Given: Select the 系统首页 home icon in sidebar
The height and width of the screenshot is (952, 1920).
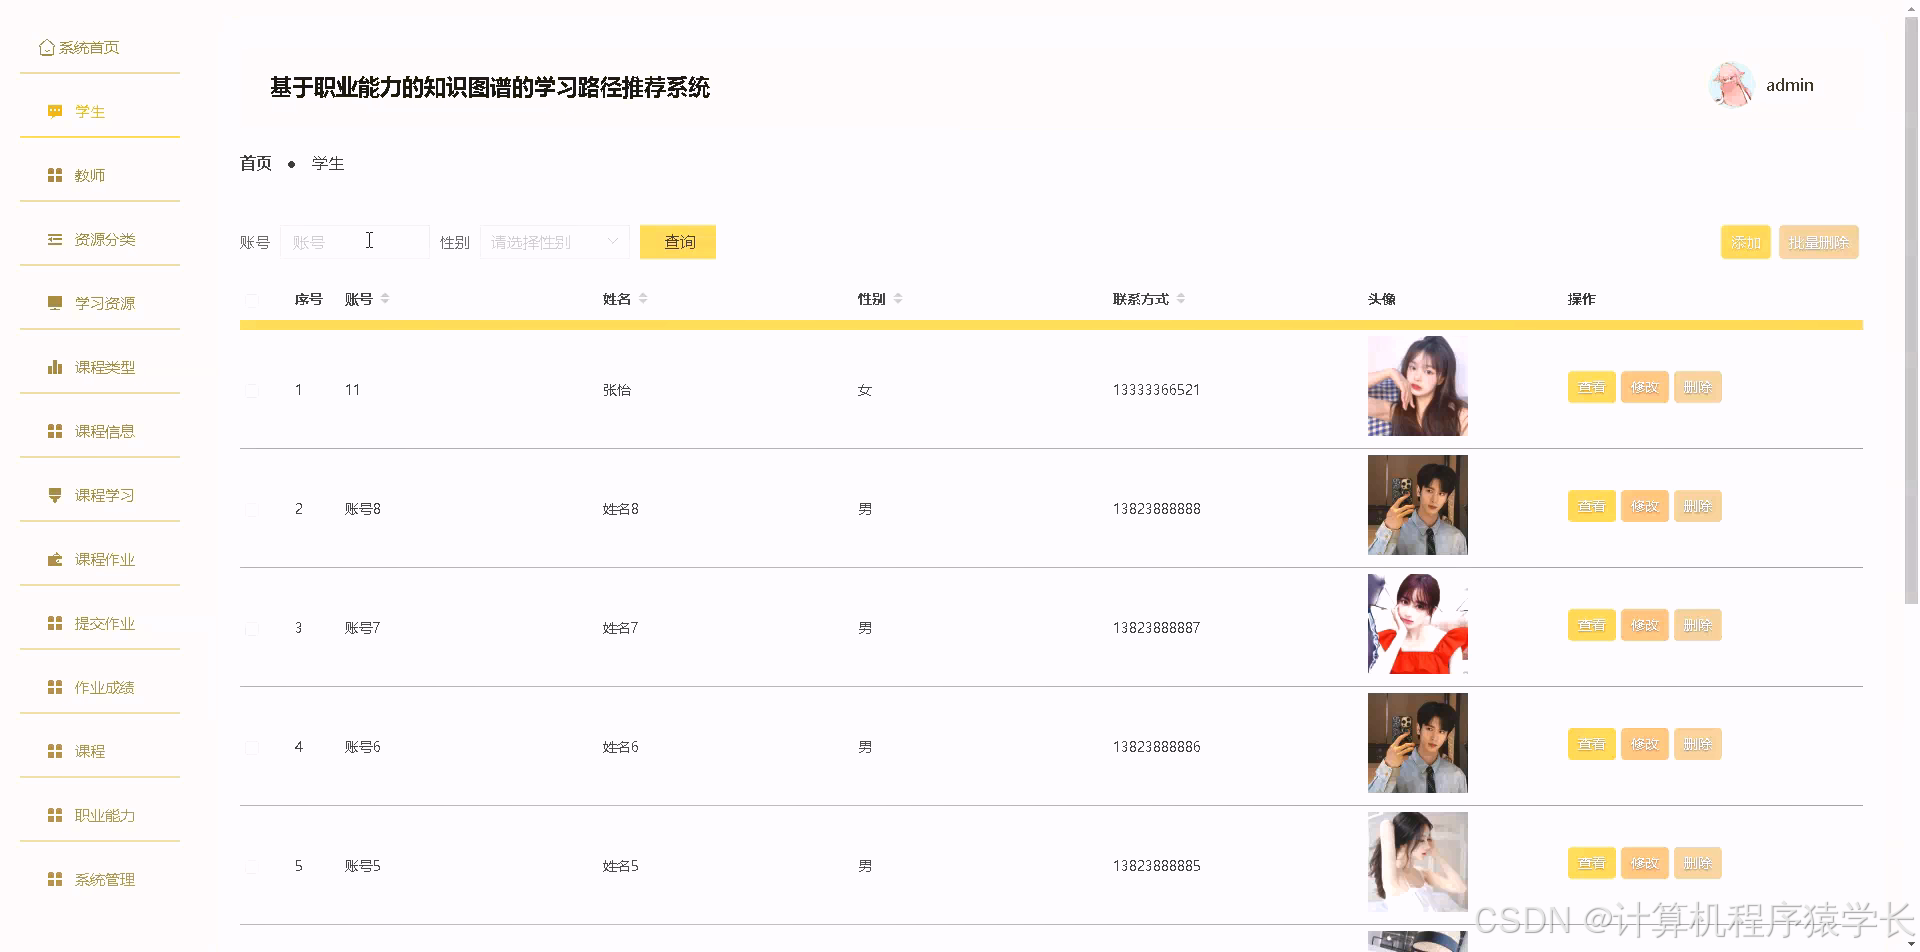Looking at the screenshot, I should [x=46, y=46].
